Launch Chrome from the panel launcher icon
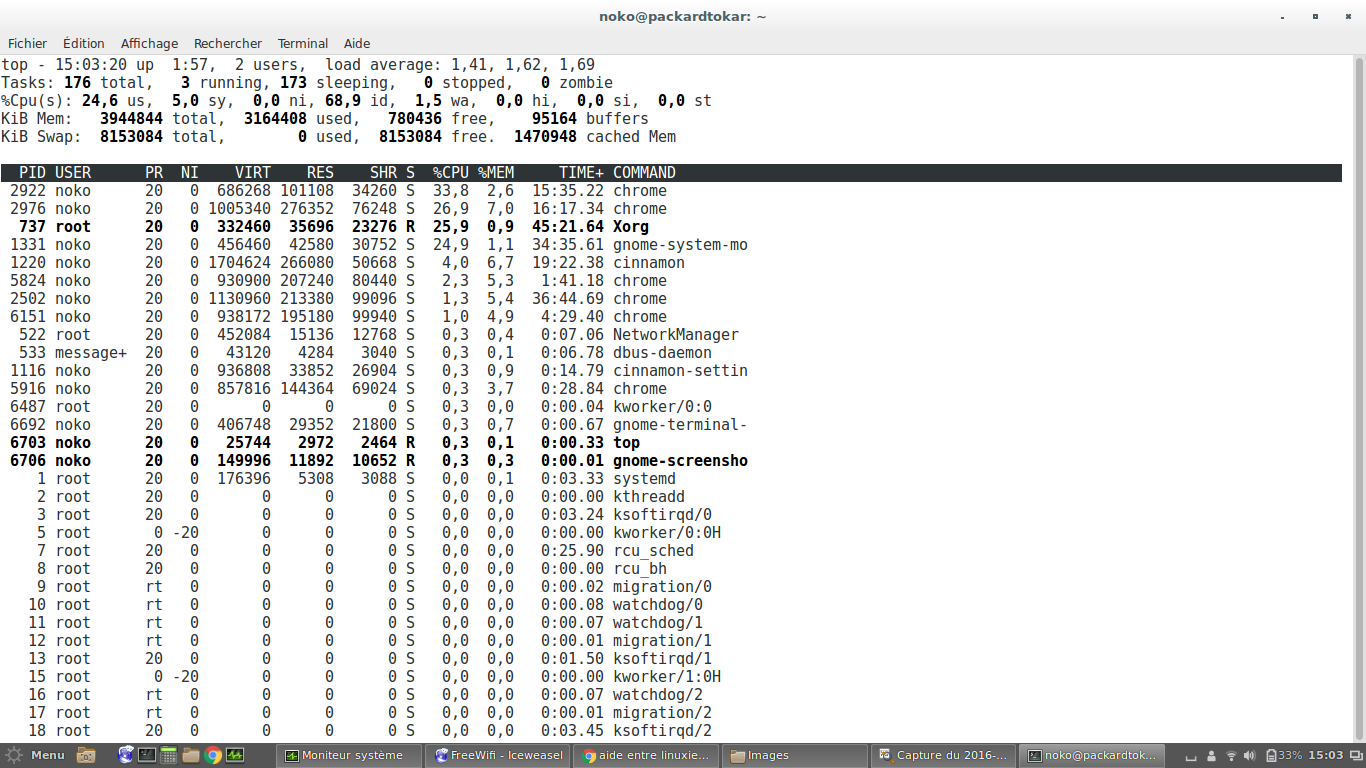Image resolution: width=1366 pixels, height=768 pixels. pos(213,755)
